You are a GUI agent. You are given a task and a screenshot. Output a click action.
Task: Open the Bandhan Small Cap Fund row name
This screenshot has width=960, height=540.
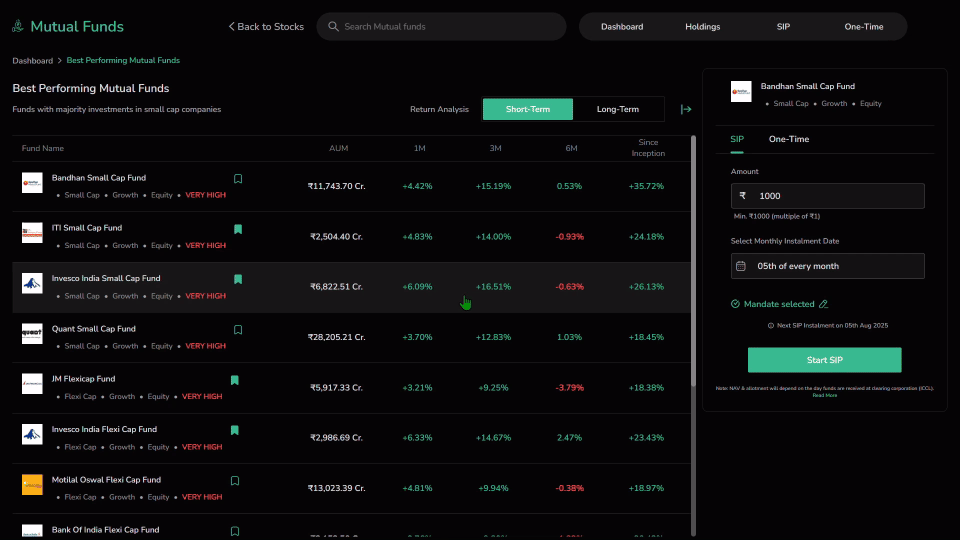tap(99, 178)
